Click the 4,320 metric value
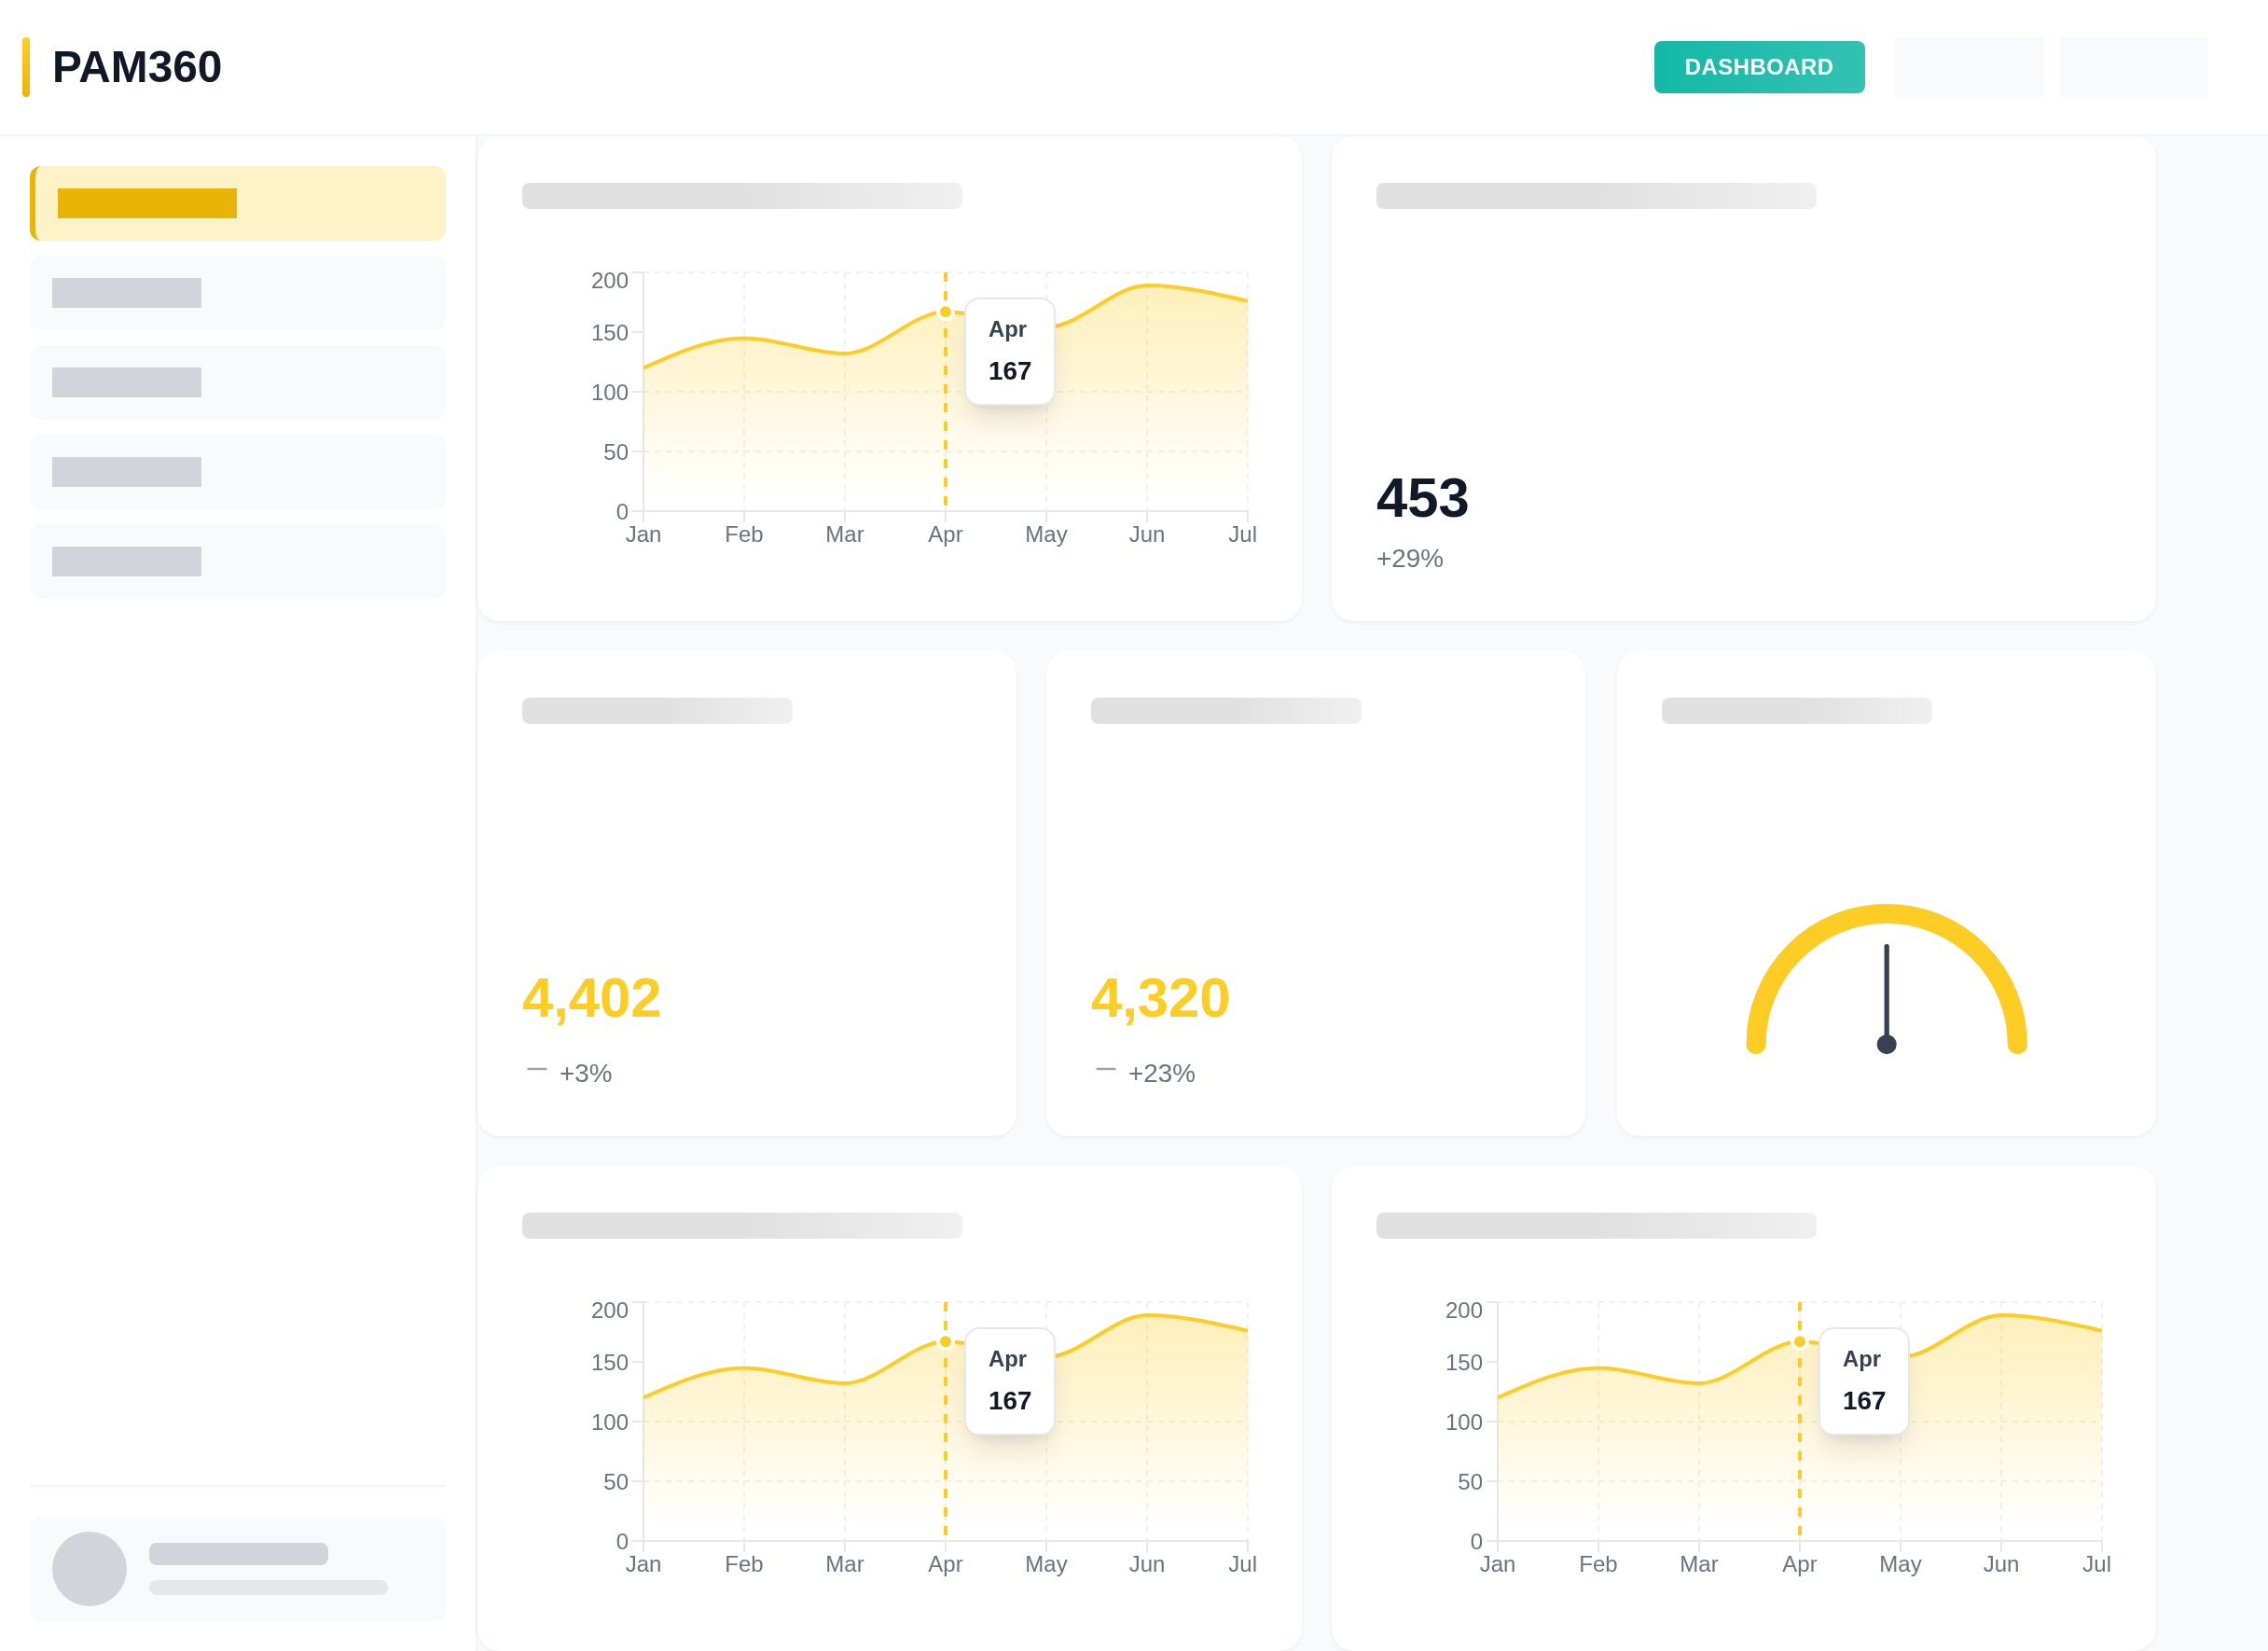The width and height of the screenshot is (2268, 1651). (1159, 998)
